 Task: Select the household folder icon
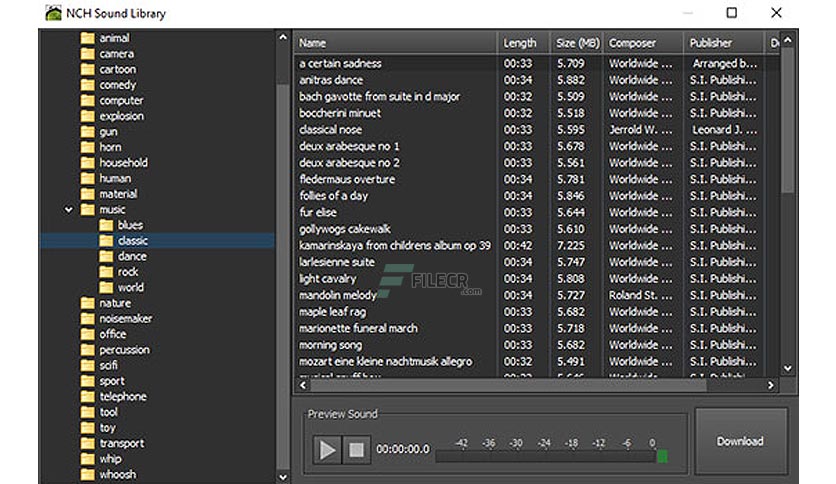pyautogui.click(x=87, y=163)
